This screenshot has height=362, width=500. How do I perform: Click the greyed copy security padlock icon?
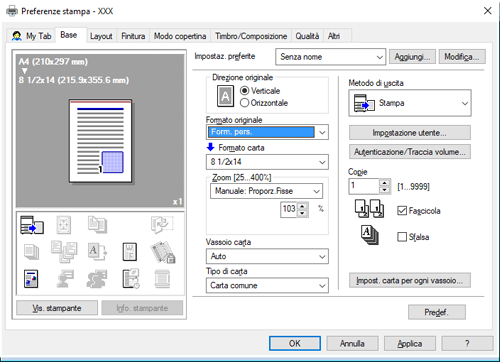pos(163,252)
